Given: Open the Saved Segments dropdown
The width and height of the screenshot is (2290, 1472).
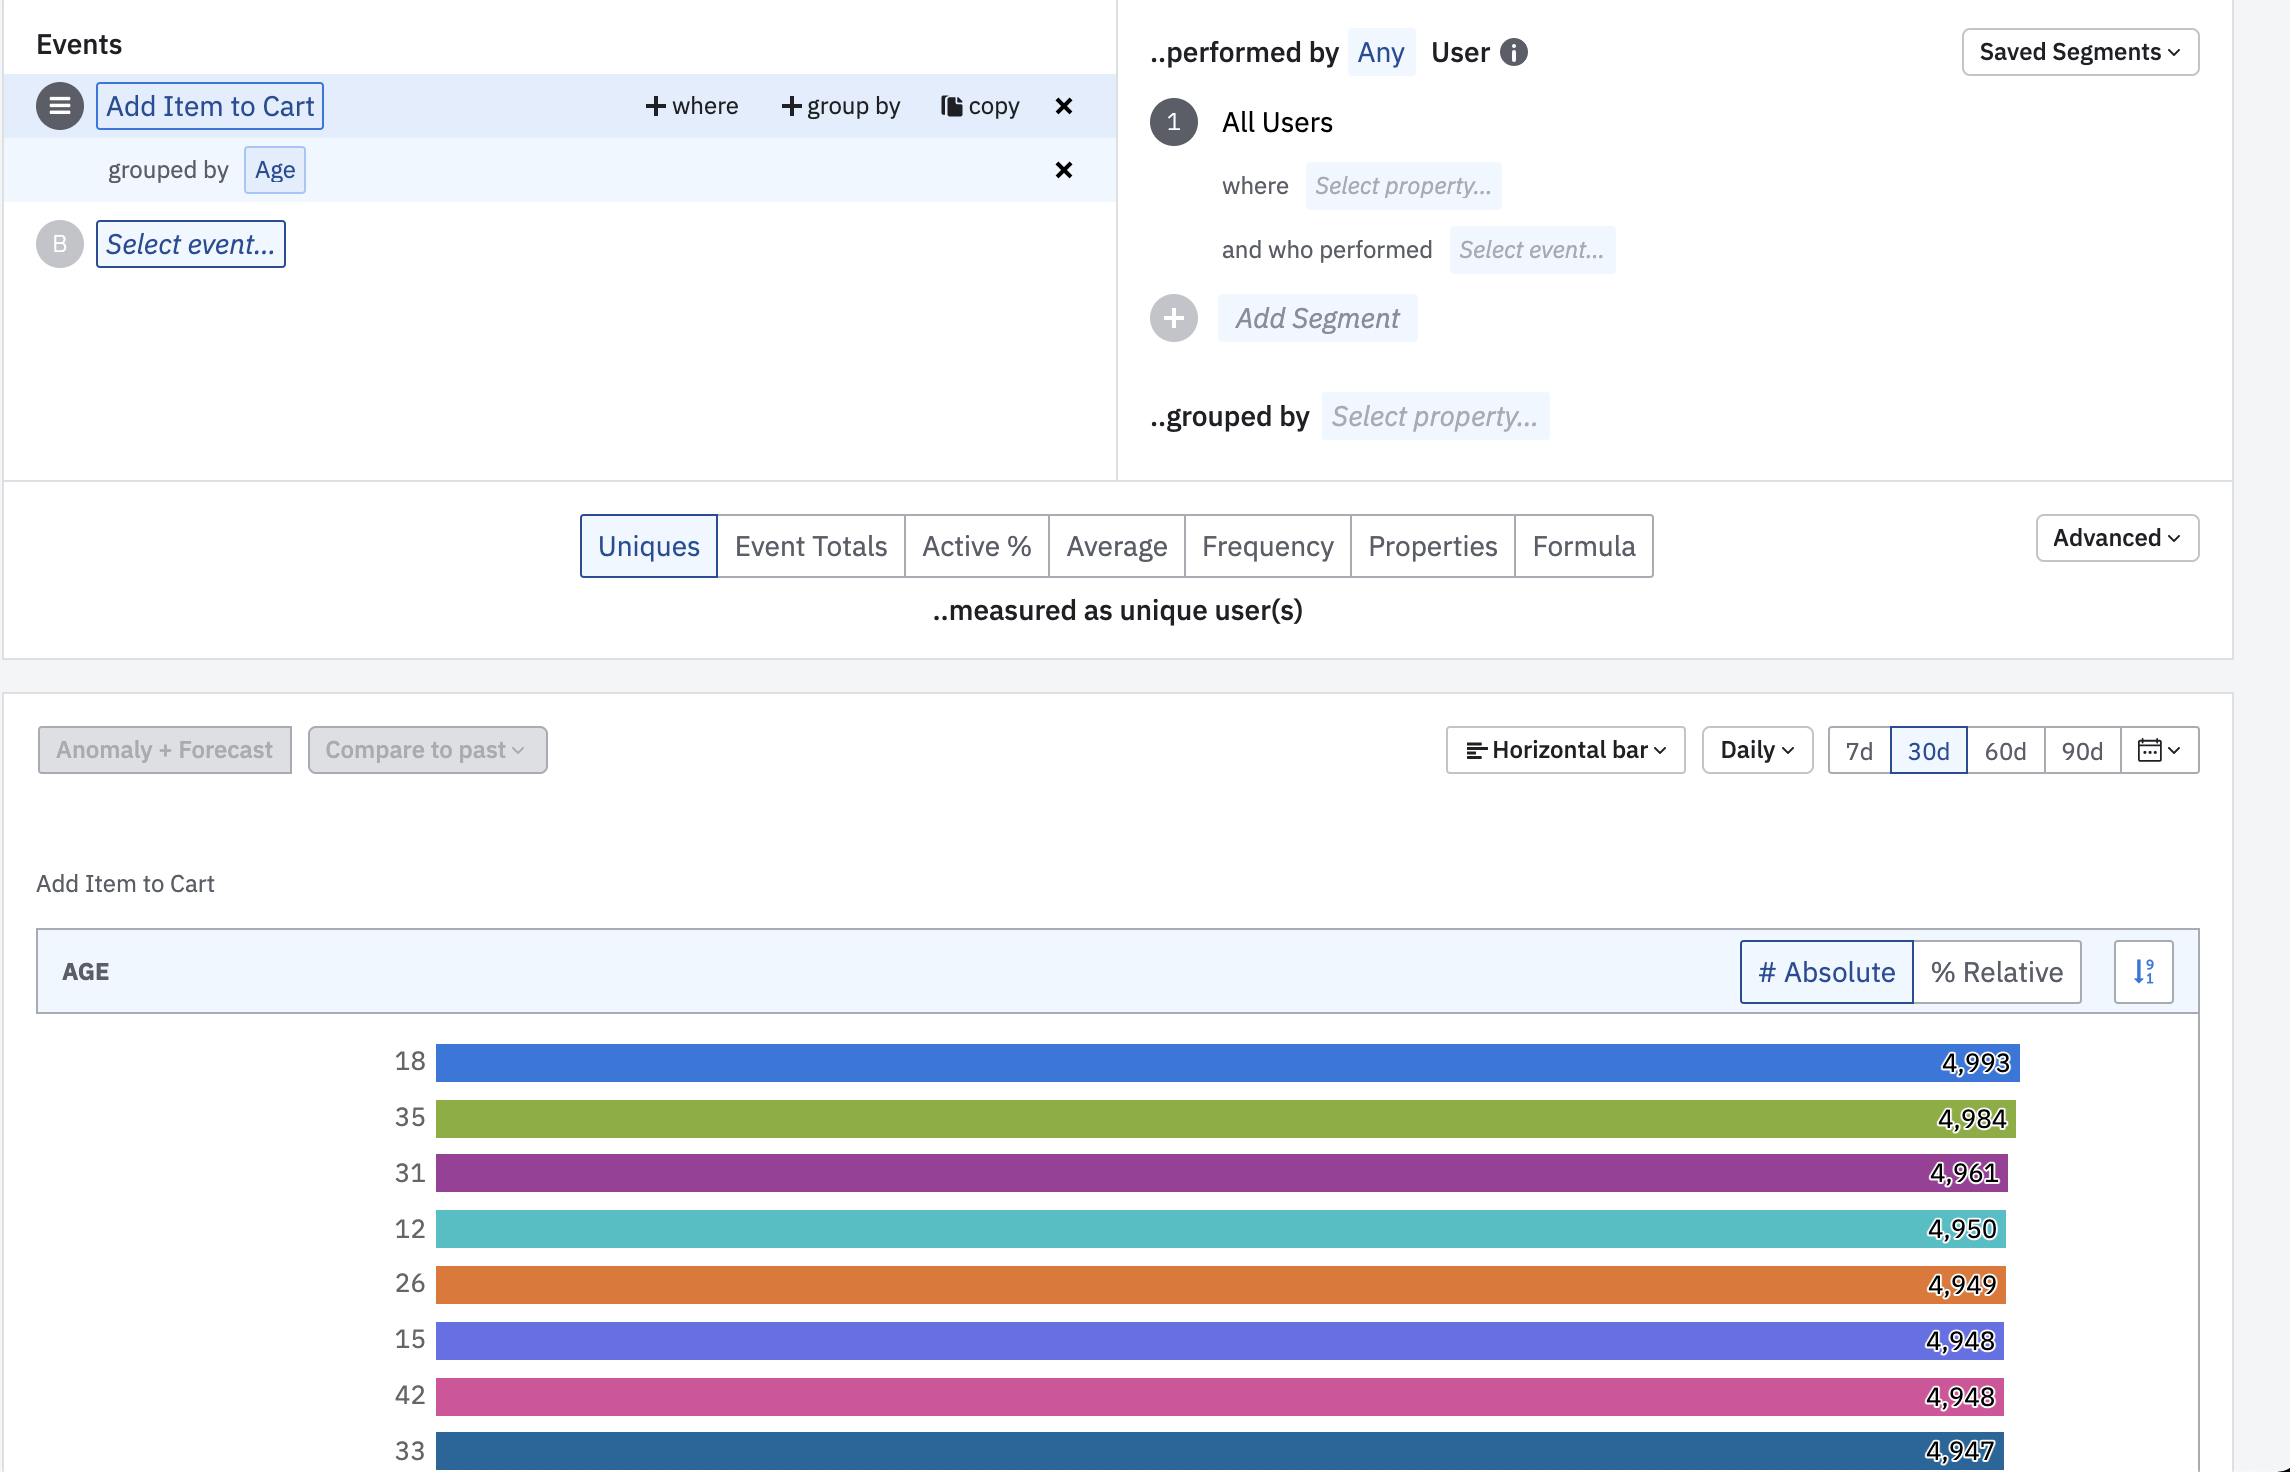Looking at the screenshot, I should coord(2080,52).
